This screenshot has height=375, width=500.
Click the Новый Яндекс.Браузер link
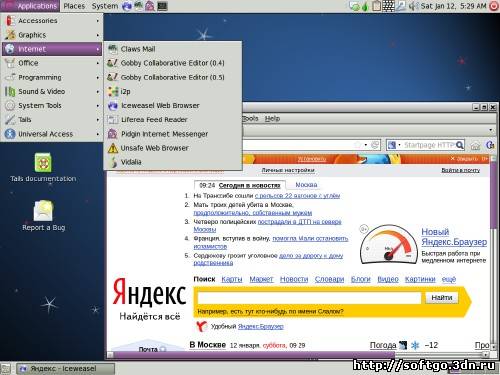click(x=454, y=237)
